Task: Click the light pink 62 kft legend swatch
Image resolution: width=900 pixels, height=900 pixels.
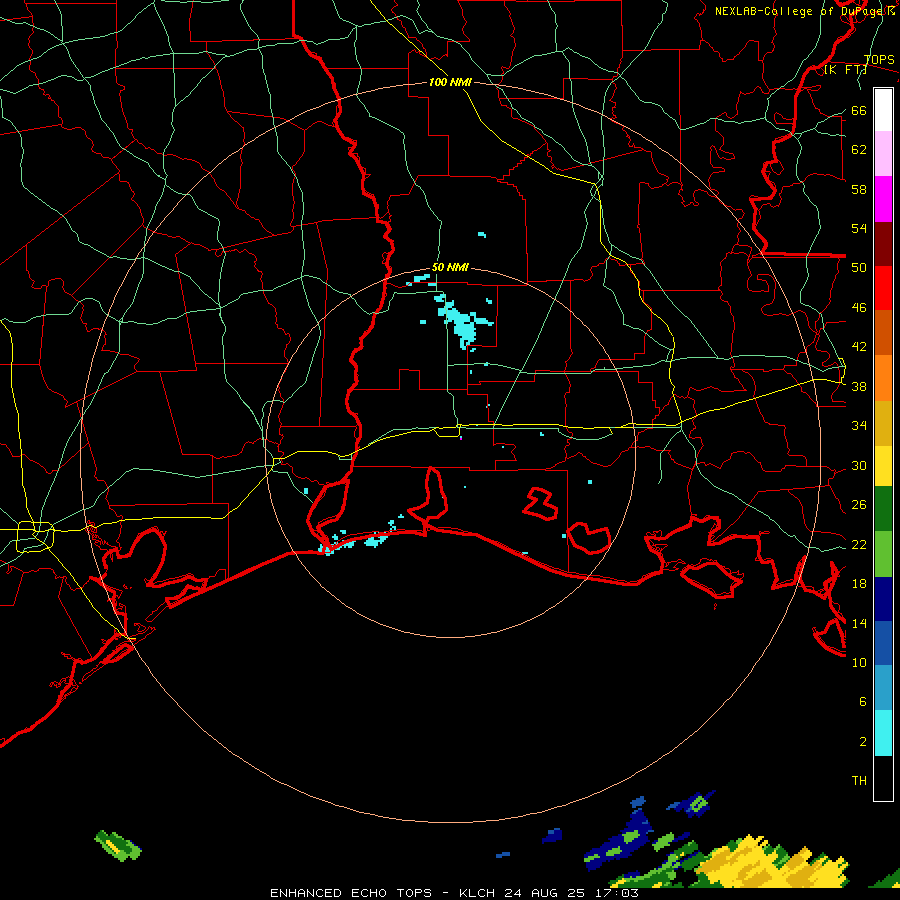Action: tap(883, 154)
